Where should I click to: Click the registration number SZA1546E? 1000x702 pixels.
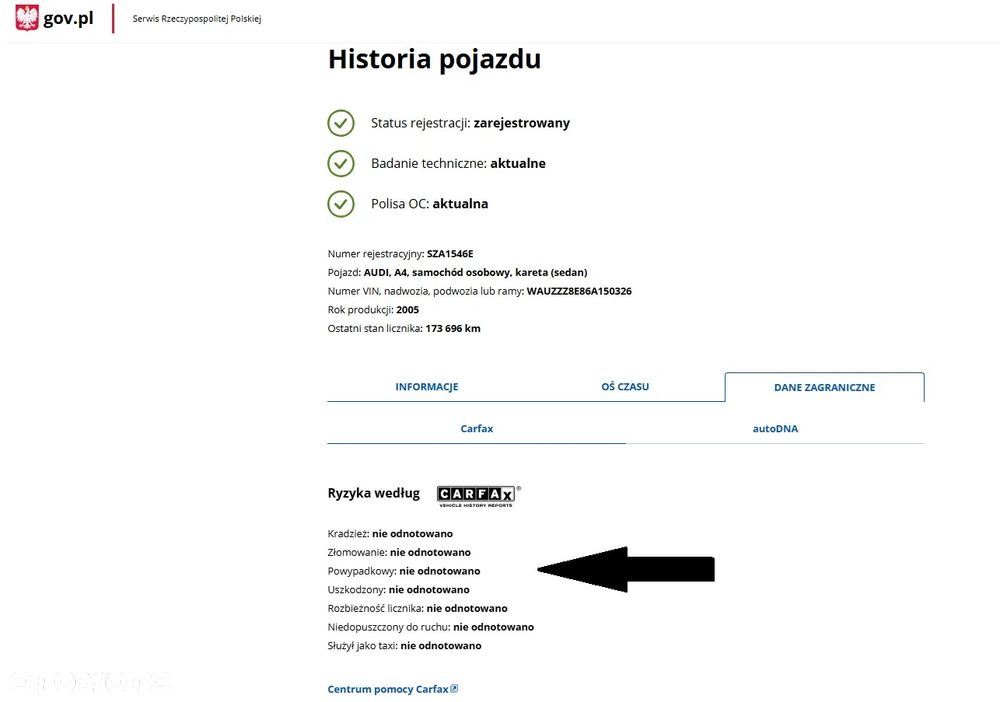(x=450, y=254)
